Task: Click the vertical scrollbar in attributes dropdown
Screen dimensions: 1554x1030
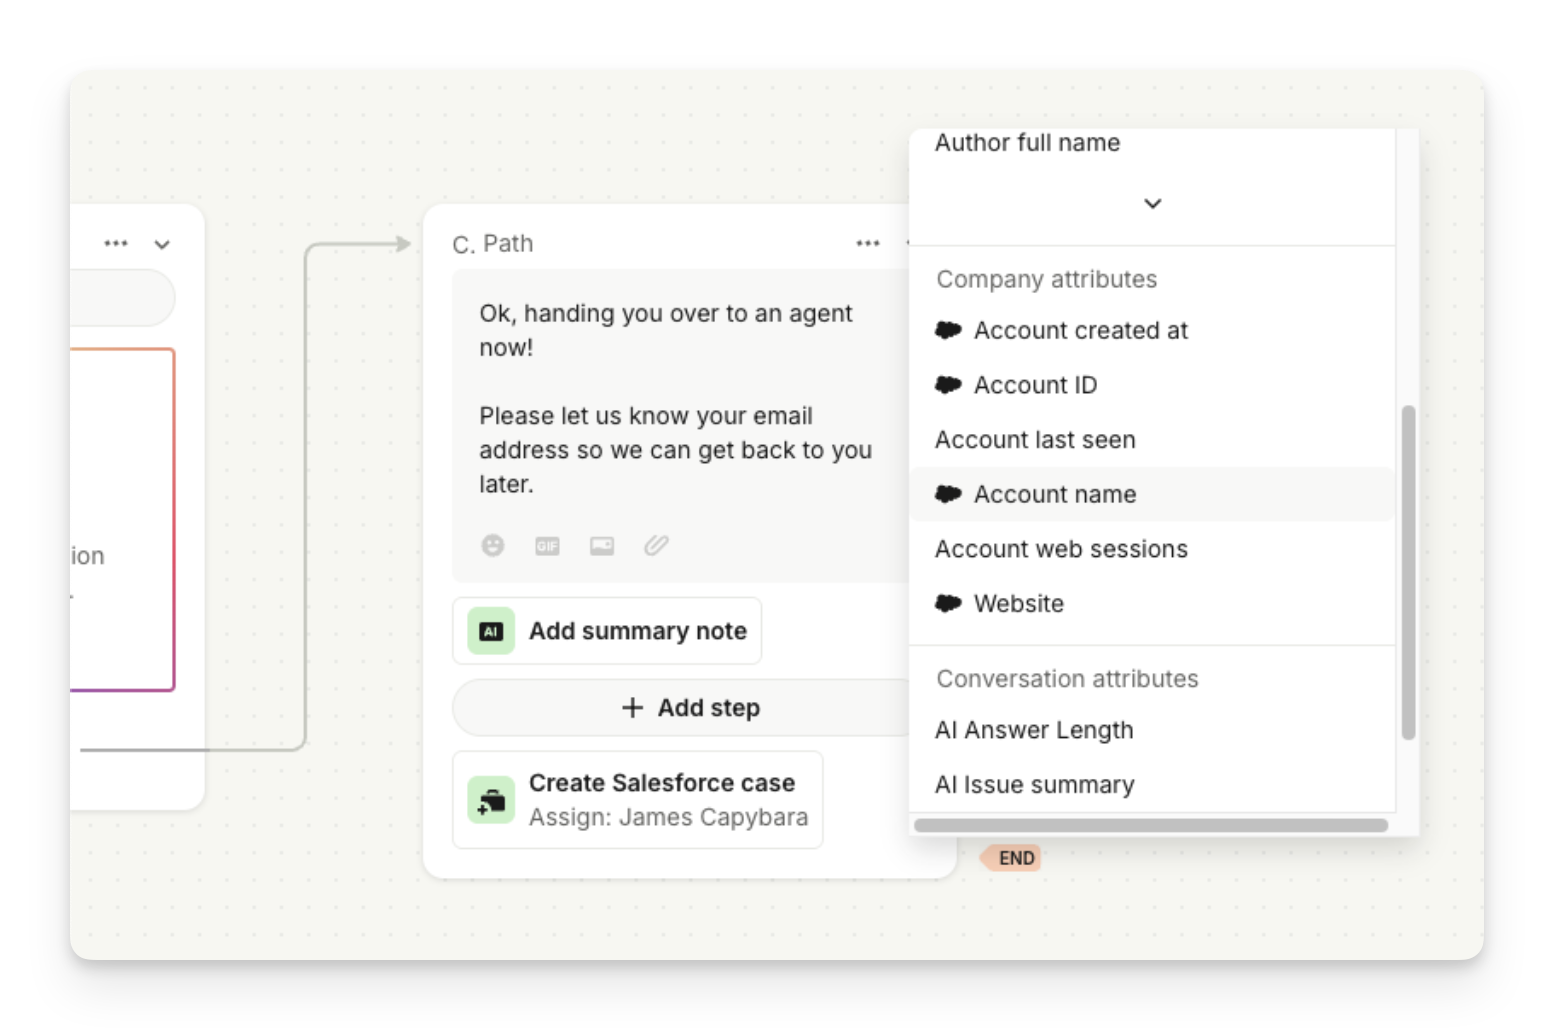Action: (1408, 572)
